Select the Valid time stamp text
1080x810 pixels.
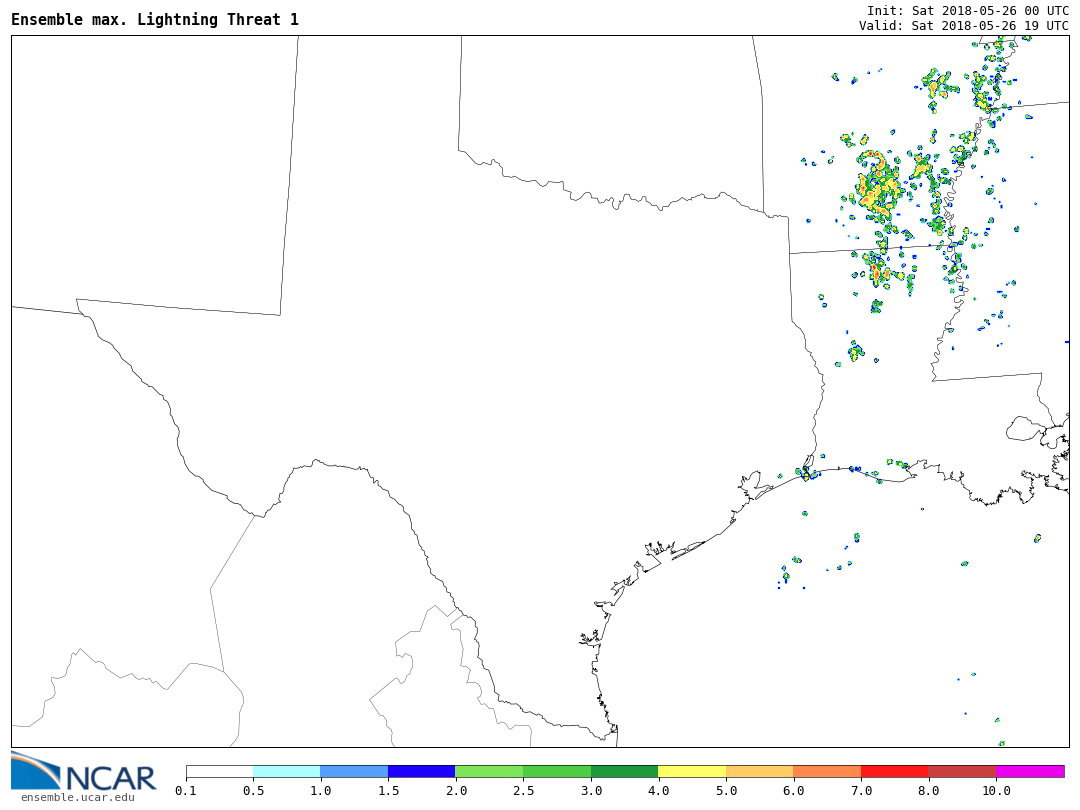tap(963, 26)
